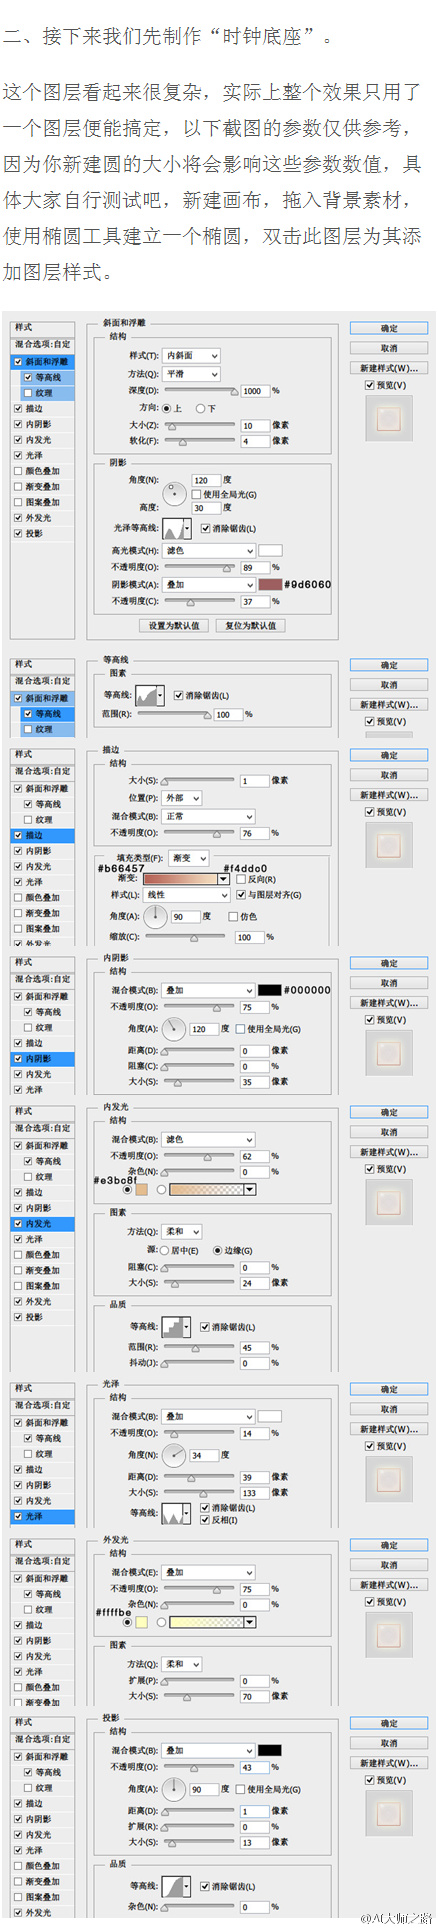Viewport: 438px width, 1931px height.
Task: Open the 品质 contour thumbnail in 内发光 panel
Action: 176,1327
